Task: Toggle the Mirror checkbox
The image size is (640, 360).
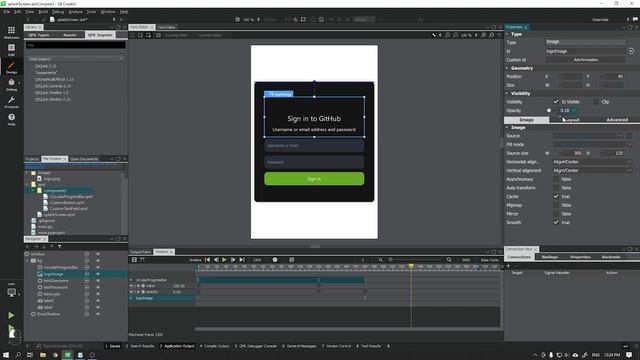Action: coord(556,214)
